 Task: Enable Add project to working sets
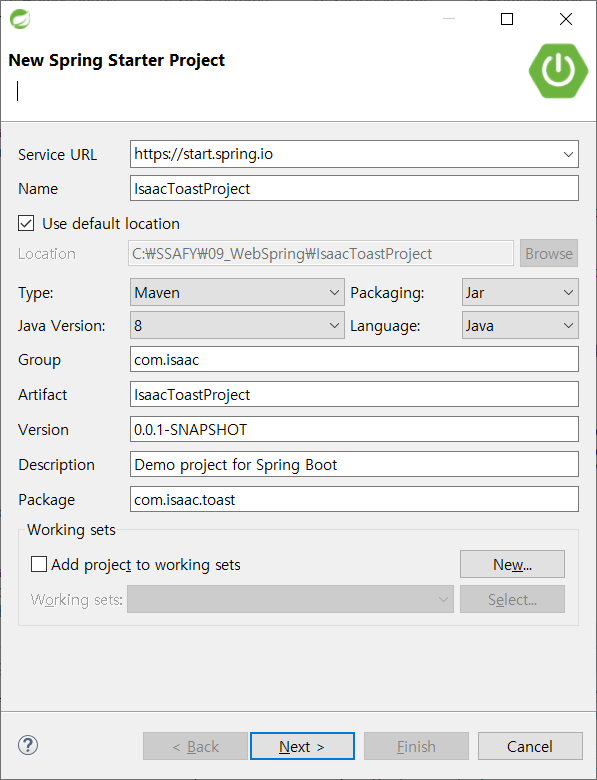[x=39, y=565]
